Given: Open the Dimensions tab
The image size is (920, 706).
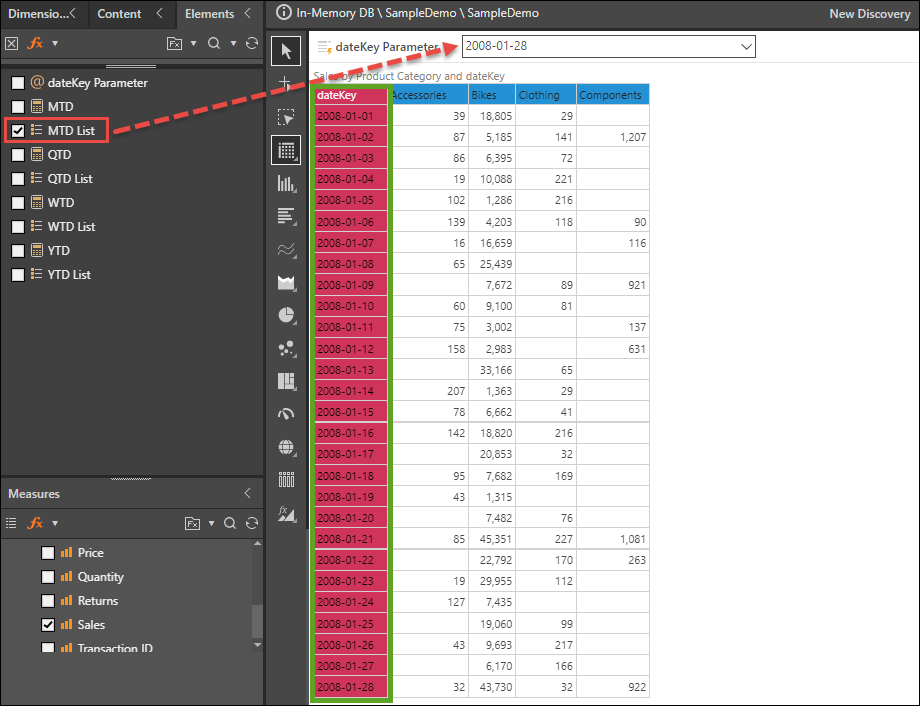Looking at the screenshot, I should (x=40, y=14).
